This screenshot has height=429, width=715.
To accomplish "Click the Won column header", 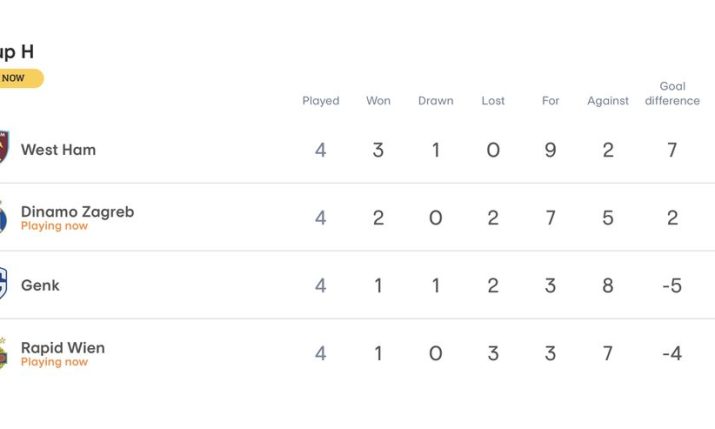I will (x=378, y=101).
